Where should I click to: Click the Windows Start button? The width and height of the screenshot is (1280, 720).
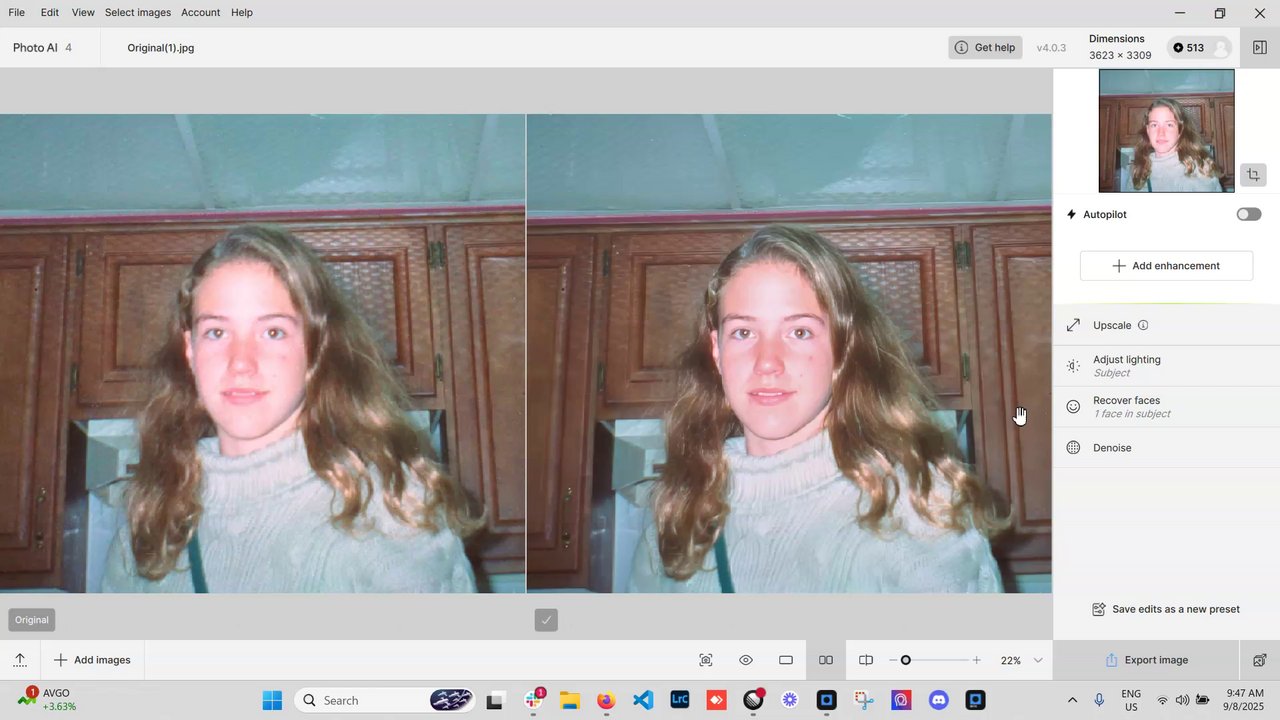272,700
